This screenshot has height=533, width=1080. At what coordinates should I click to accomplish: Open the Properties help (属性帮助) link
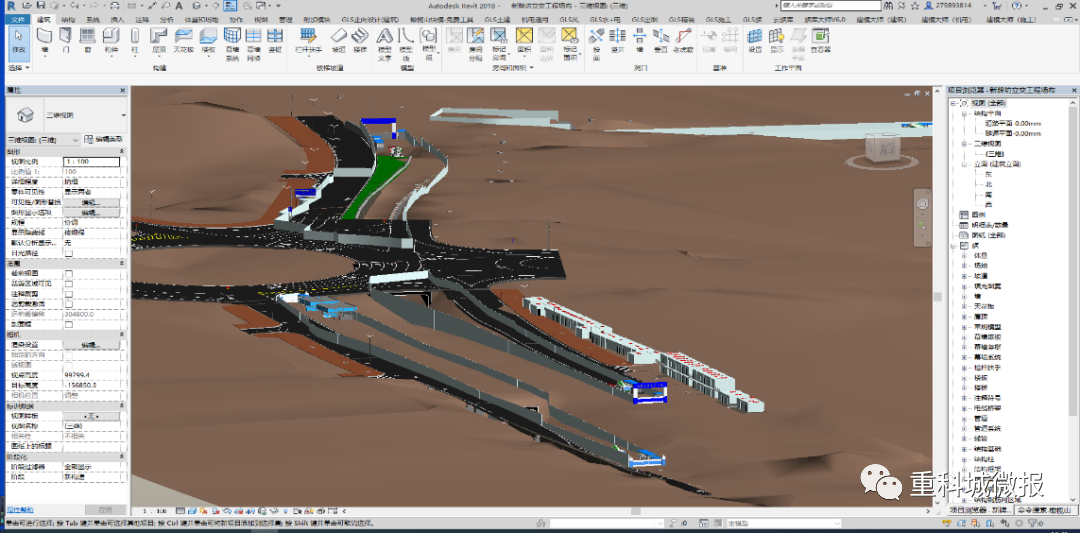[19, 510]
